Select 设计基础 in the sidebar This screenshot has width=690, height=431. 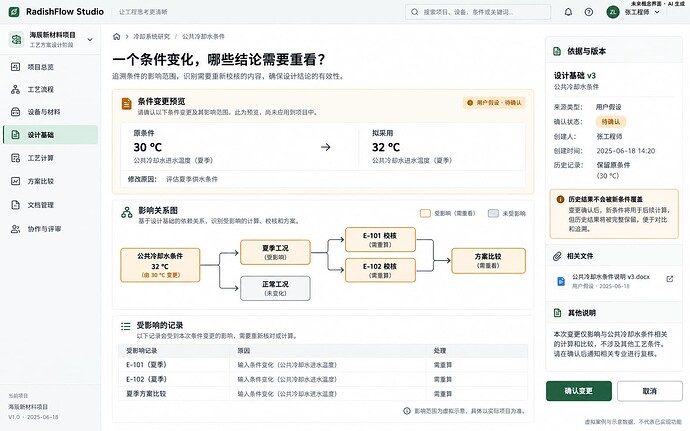(50, 135)
